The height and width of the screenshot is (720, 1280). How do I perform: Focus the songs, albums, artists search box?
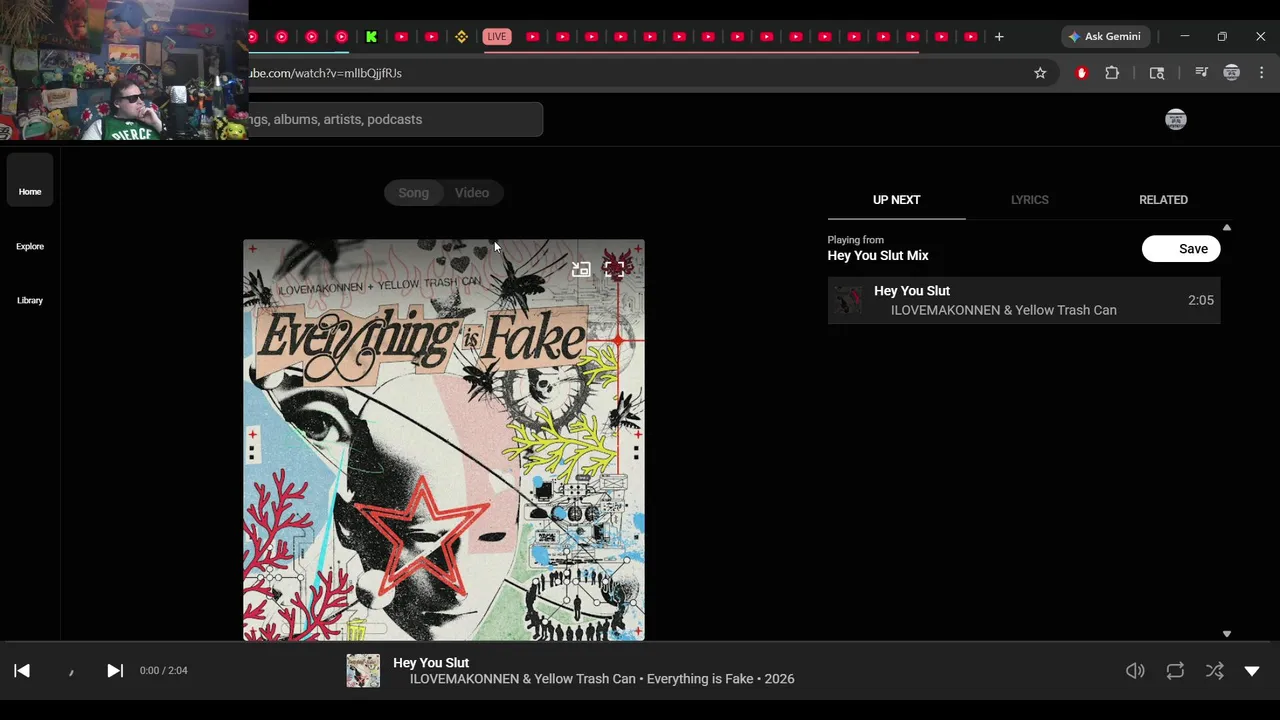[x=396, y=120]
